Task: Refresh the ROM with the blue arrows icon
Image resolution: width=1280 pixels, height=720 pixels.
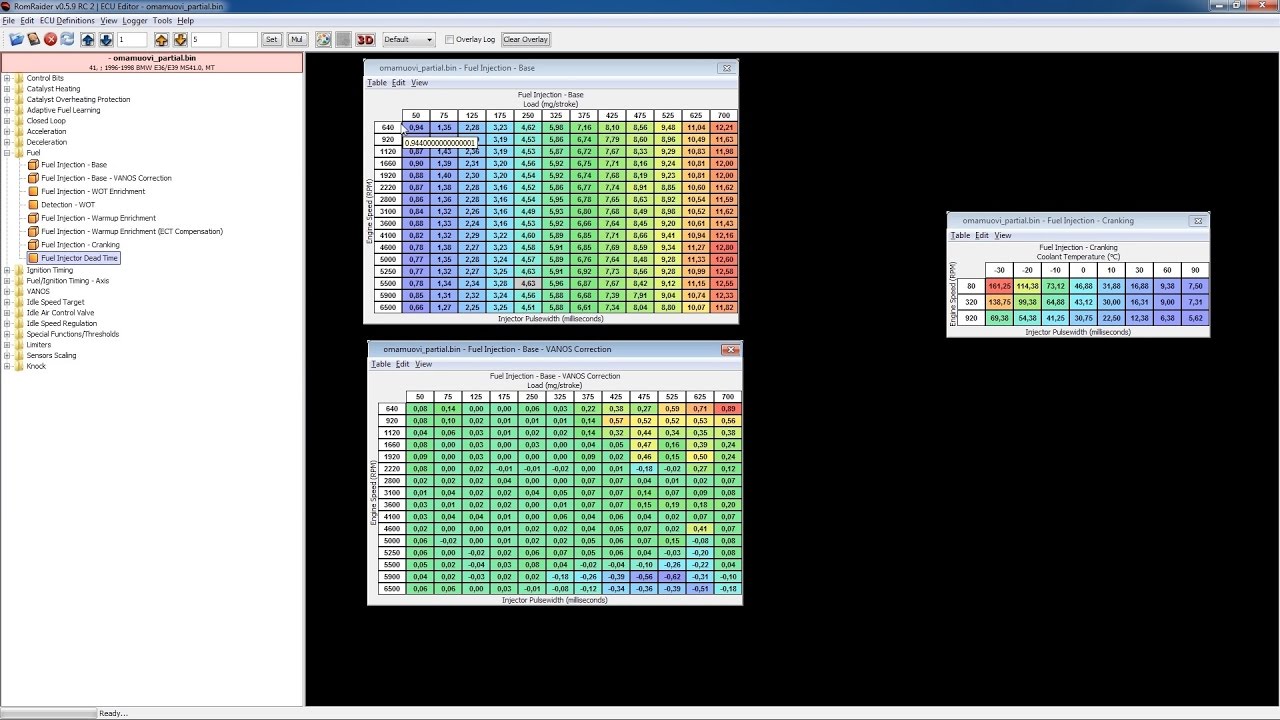Action: coord(67,39)
